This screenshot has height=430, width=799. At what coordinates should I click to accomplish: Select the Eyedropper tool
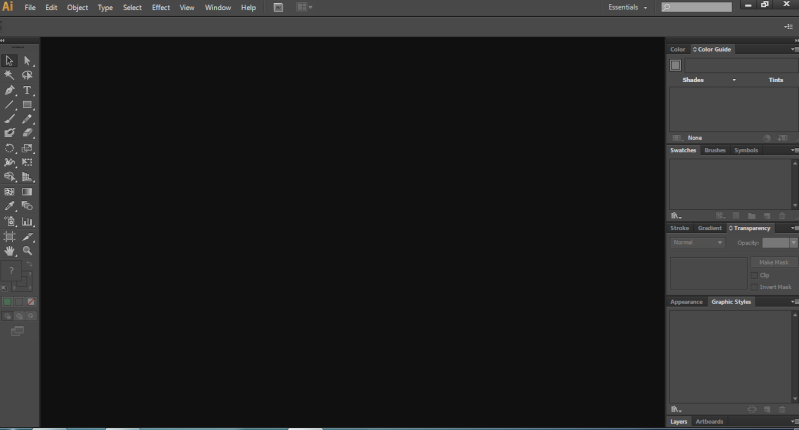coord(9,206)
